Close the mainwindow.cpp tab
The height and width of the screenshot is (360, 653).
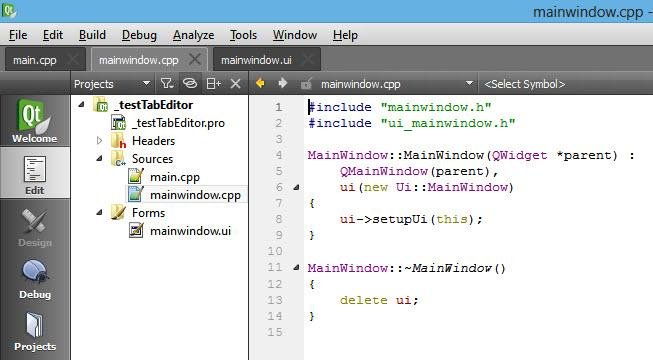tap(194, 60)
